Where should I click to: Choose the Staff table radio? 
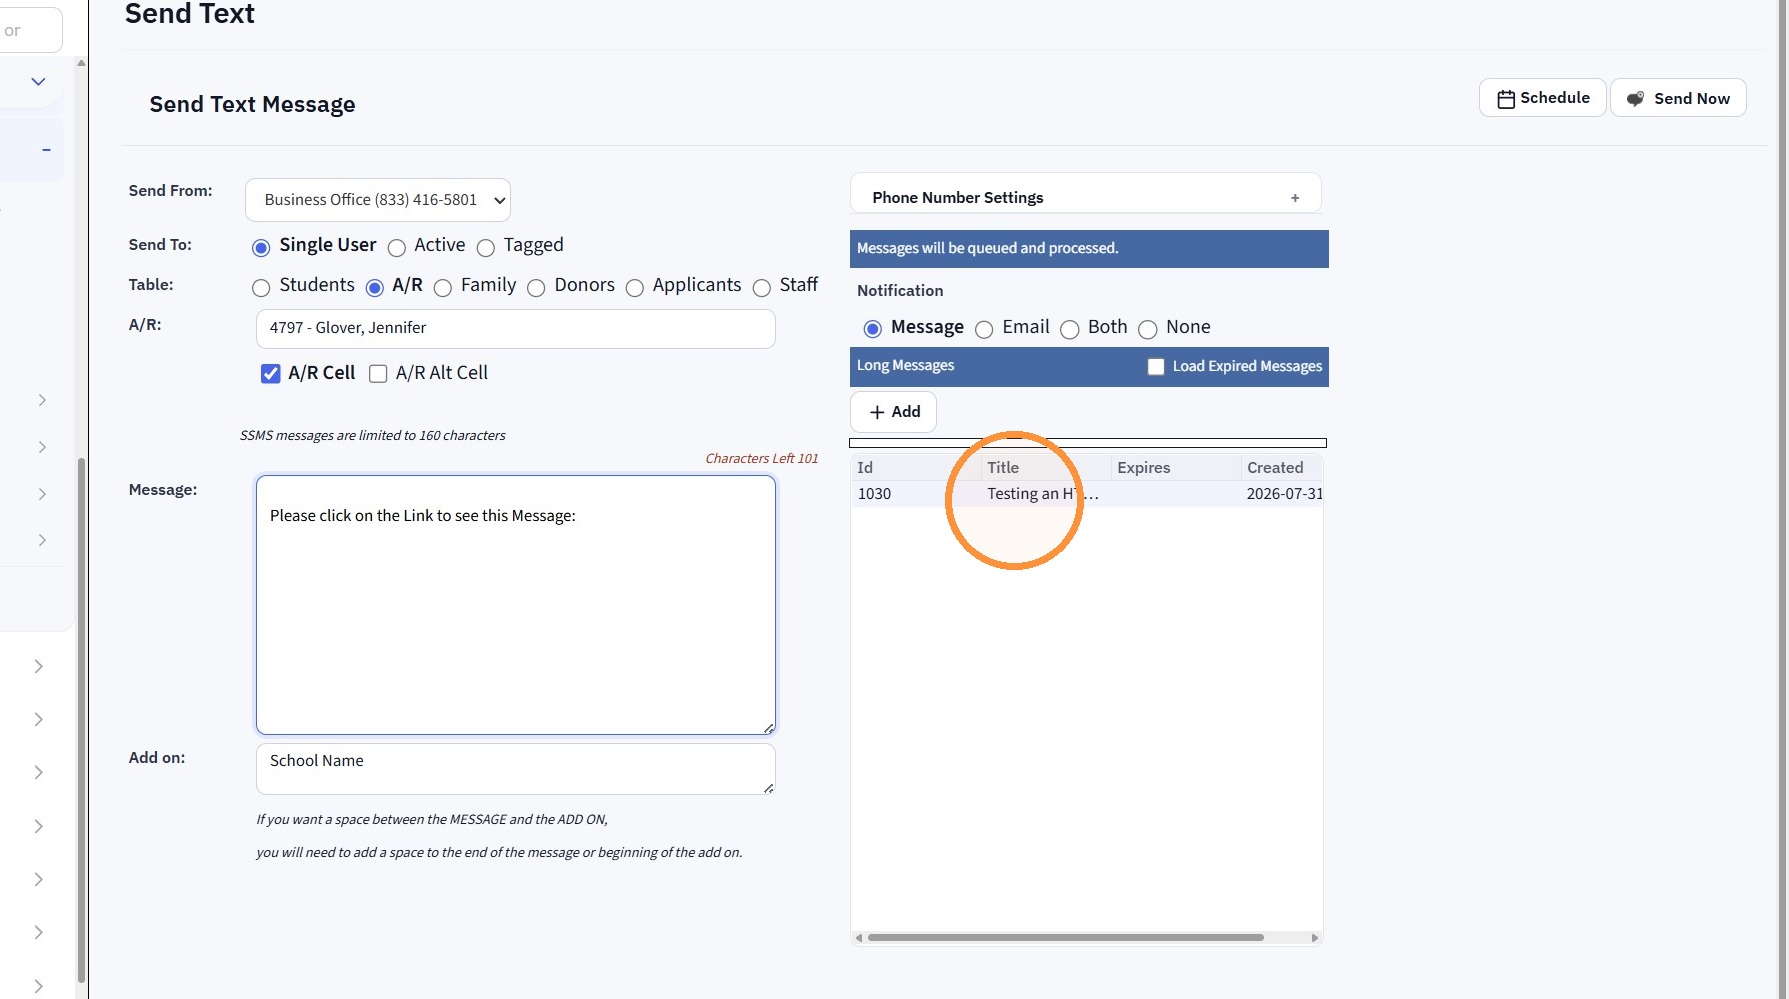point(762,287)
